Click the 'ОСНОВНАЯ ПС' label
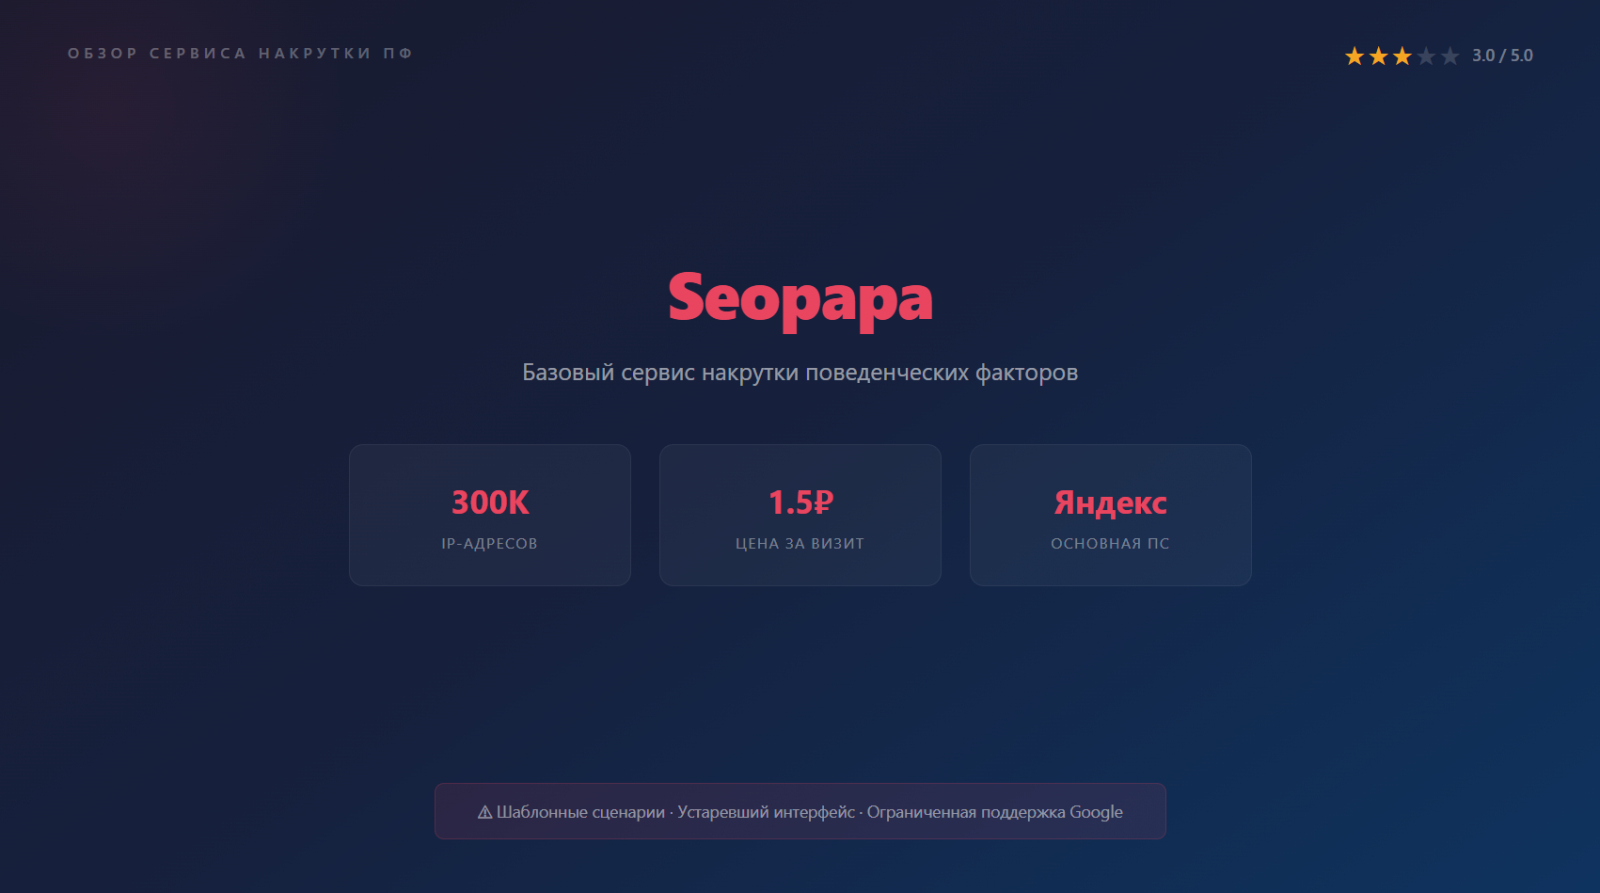1600x893 pixels. tap(1110, 544)
